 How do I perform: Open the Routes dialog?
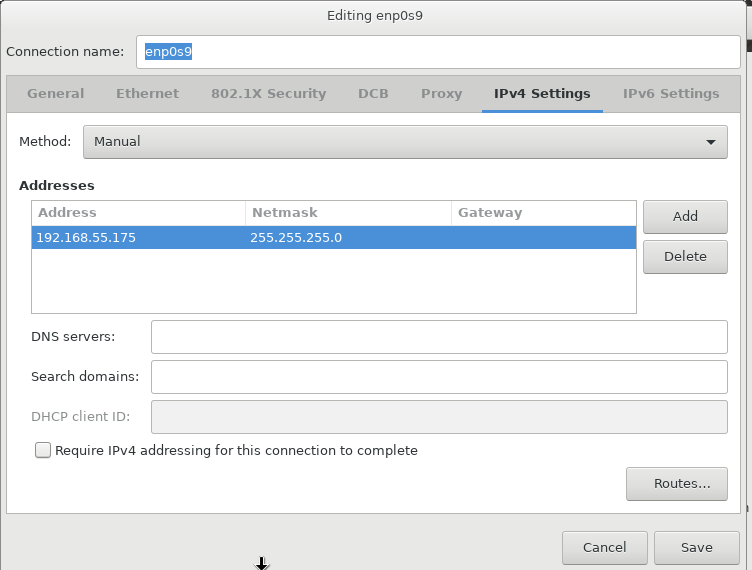pos(676,484)
